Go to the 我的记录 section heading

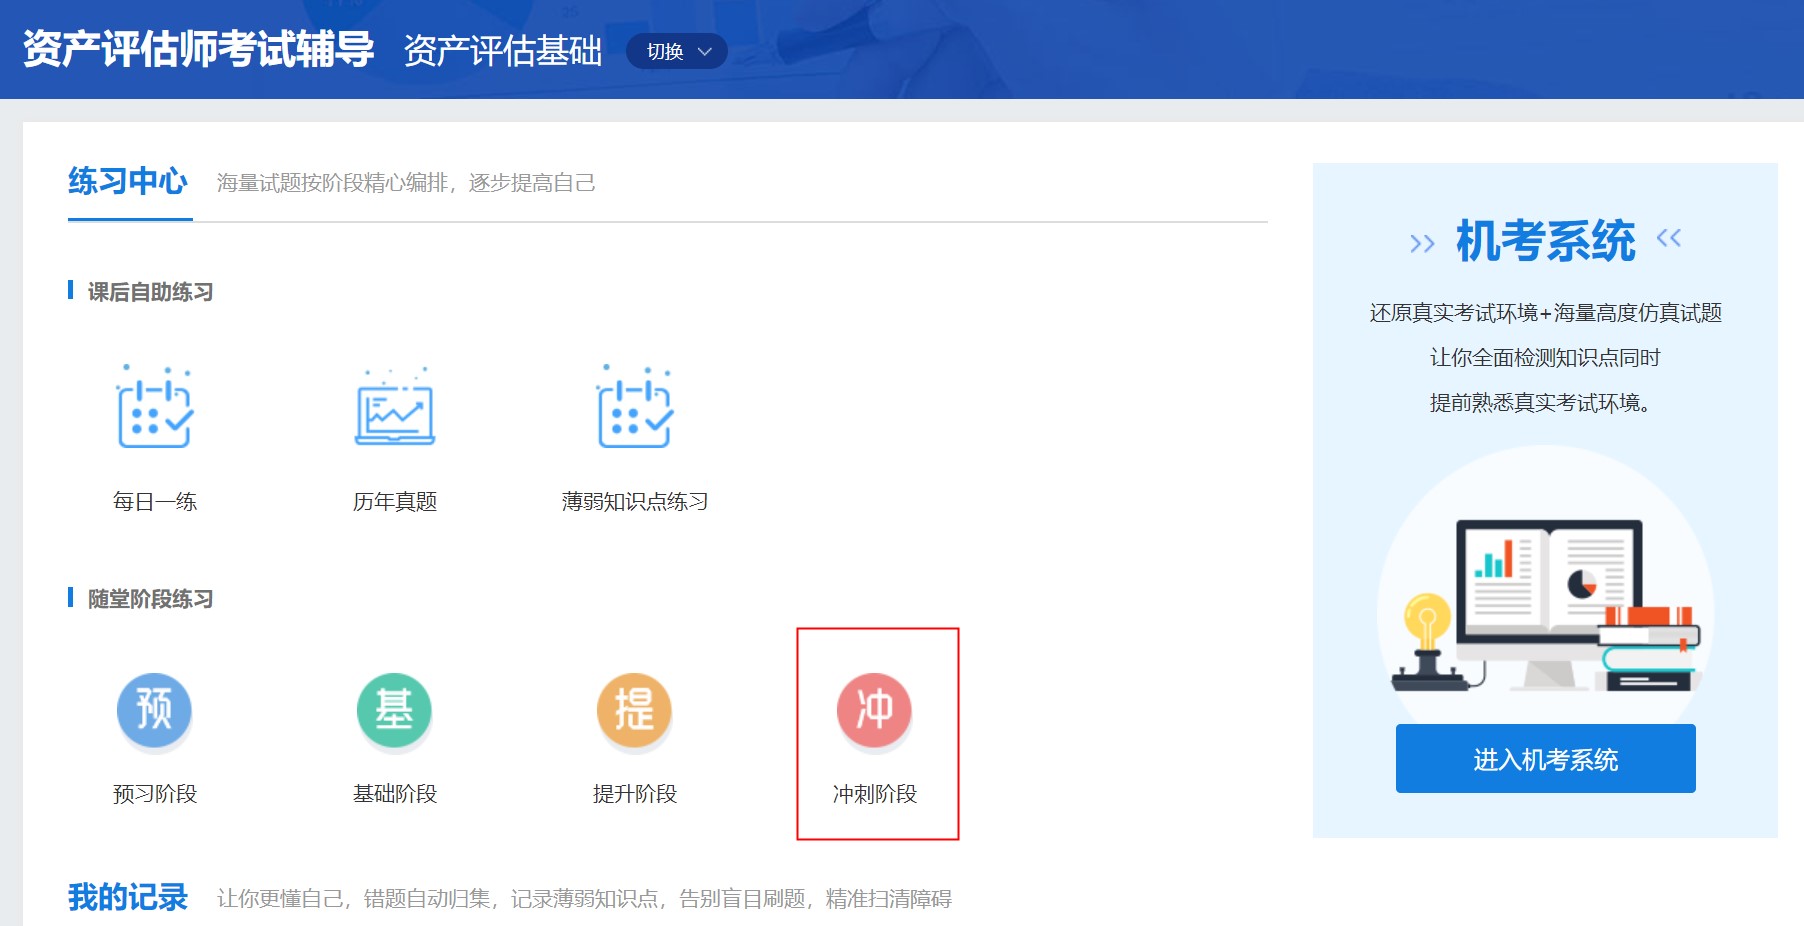pos(128,897)
